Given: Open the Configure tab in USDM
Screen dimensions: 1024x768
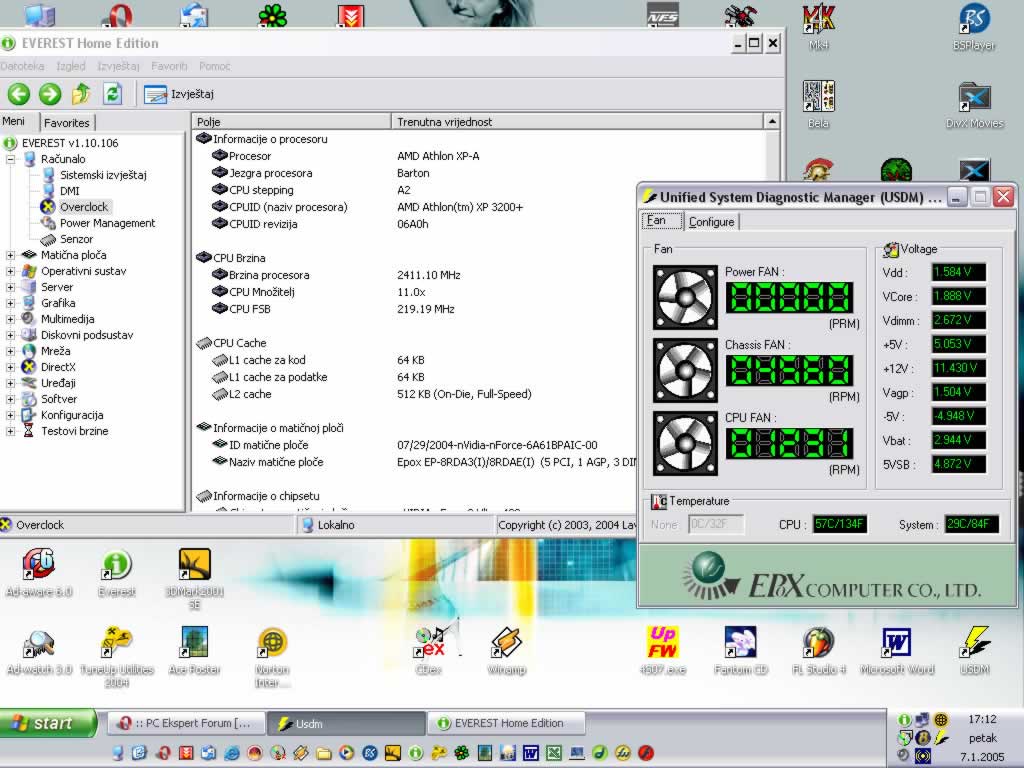Looking at the screenshot, I should point(711,222).
